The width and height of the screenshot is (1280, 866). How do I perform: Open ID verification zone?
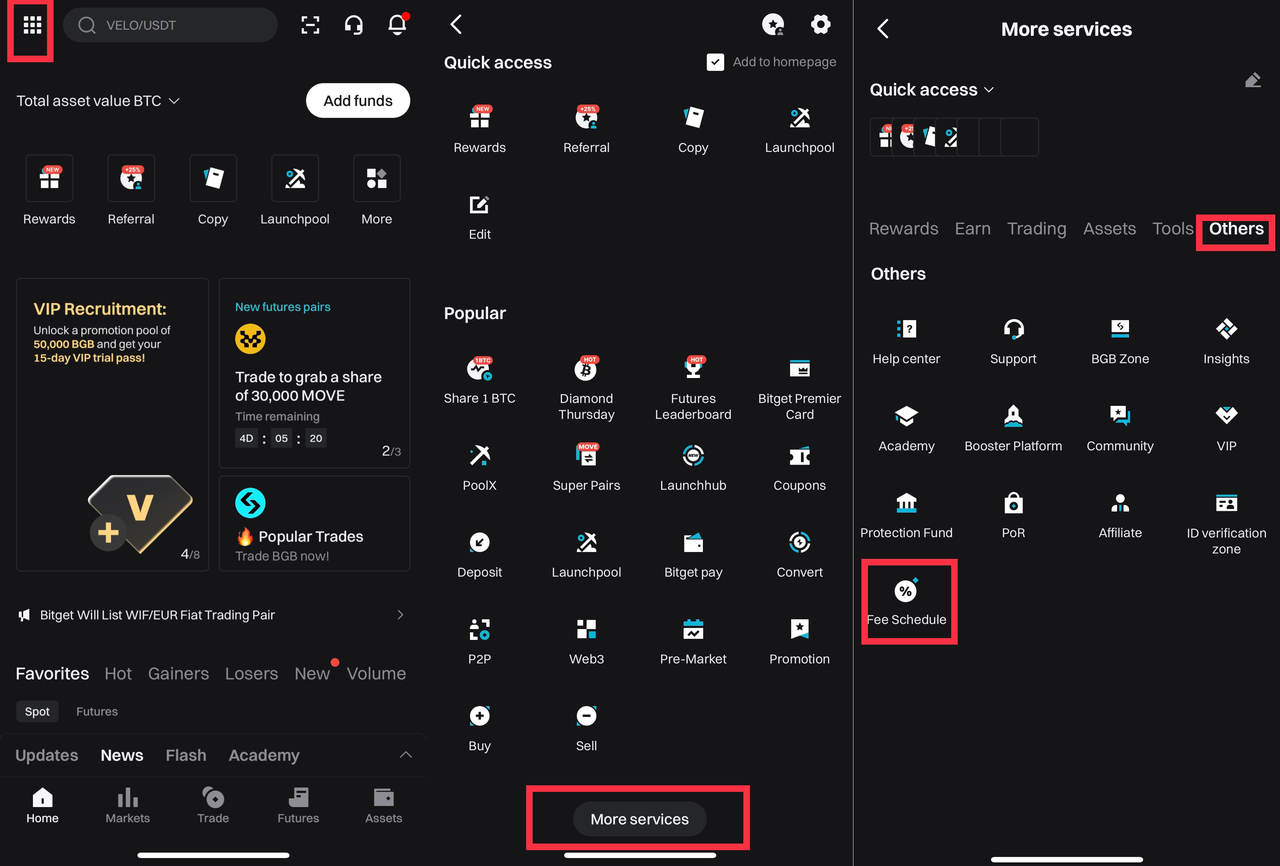pyautogui.click(x=1226, y=524)
